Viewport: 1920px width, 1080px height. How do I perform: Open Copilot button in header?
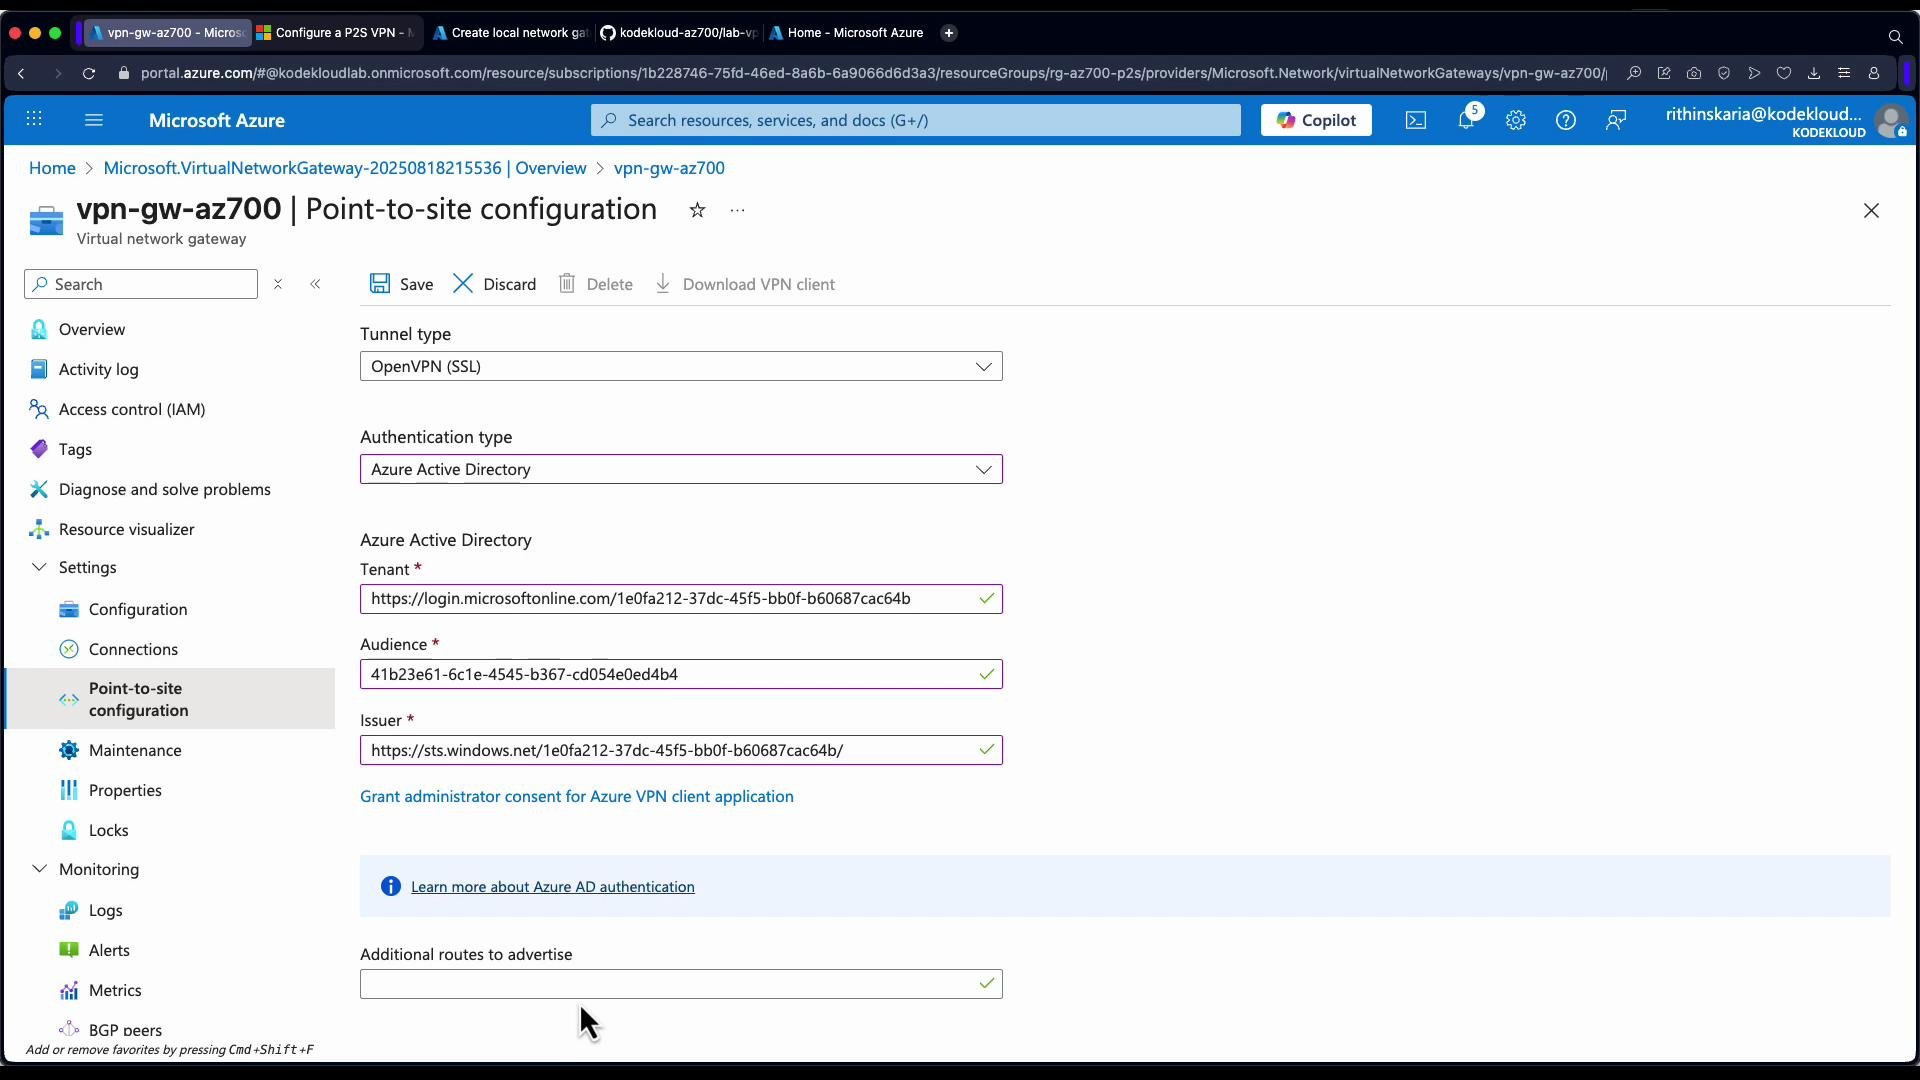(x=1316, y=120)
